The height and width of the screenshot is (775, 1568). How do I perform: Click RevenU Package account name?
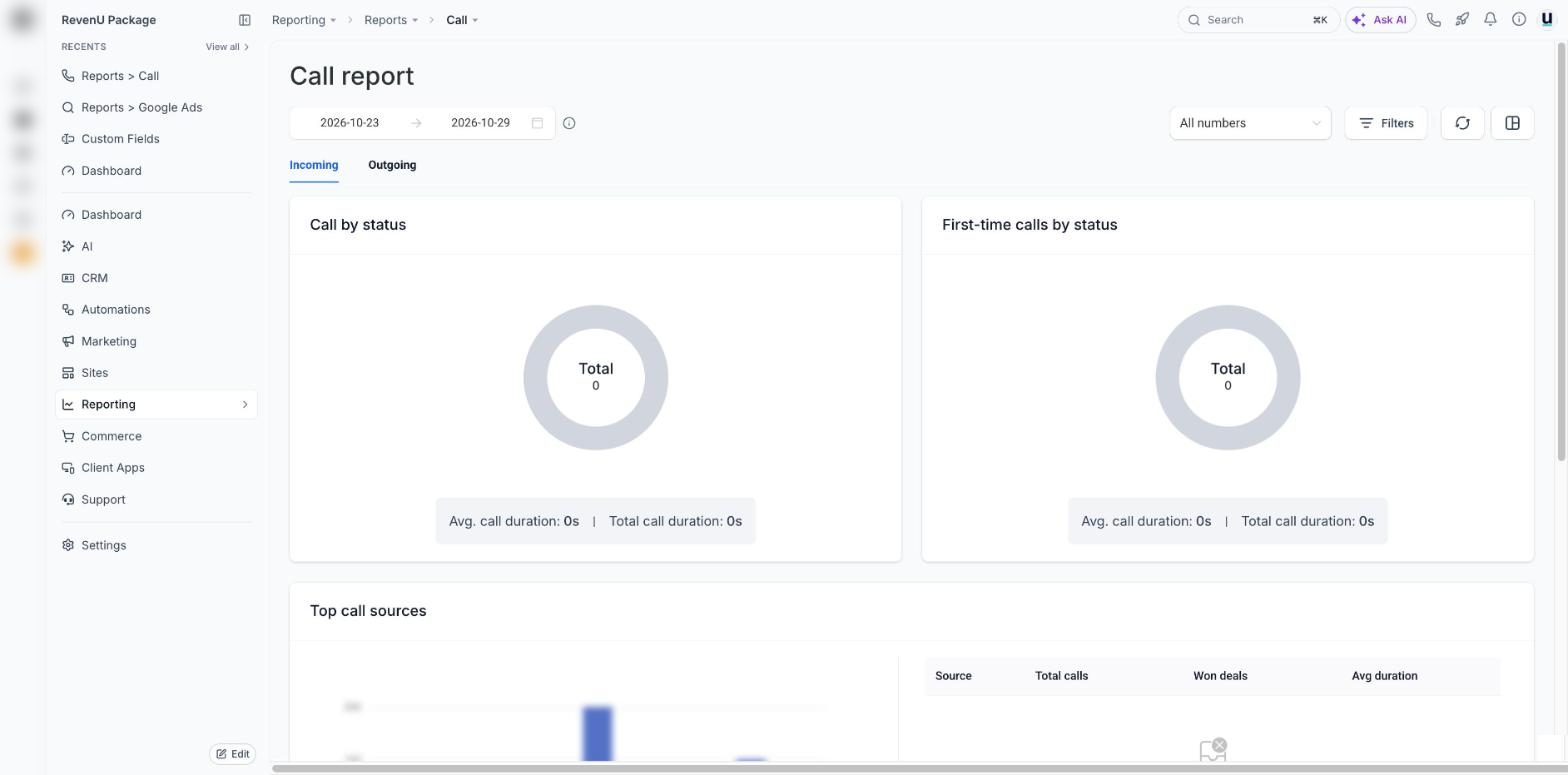[x=108, y=20]
